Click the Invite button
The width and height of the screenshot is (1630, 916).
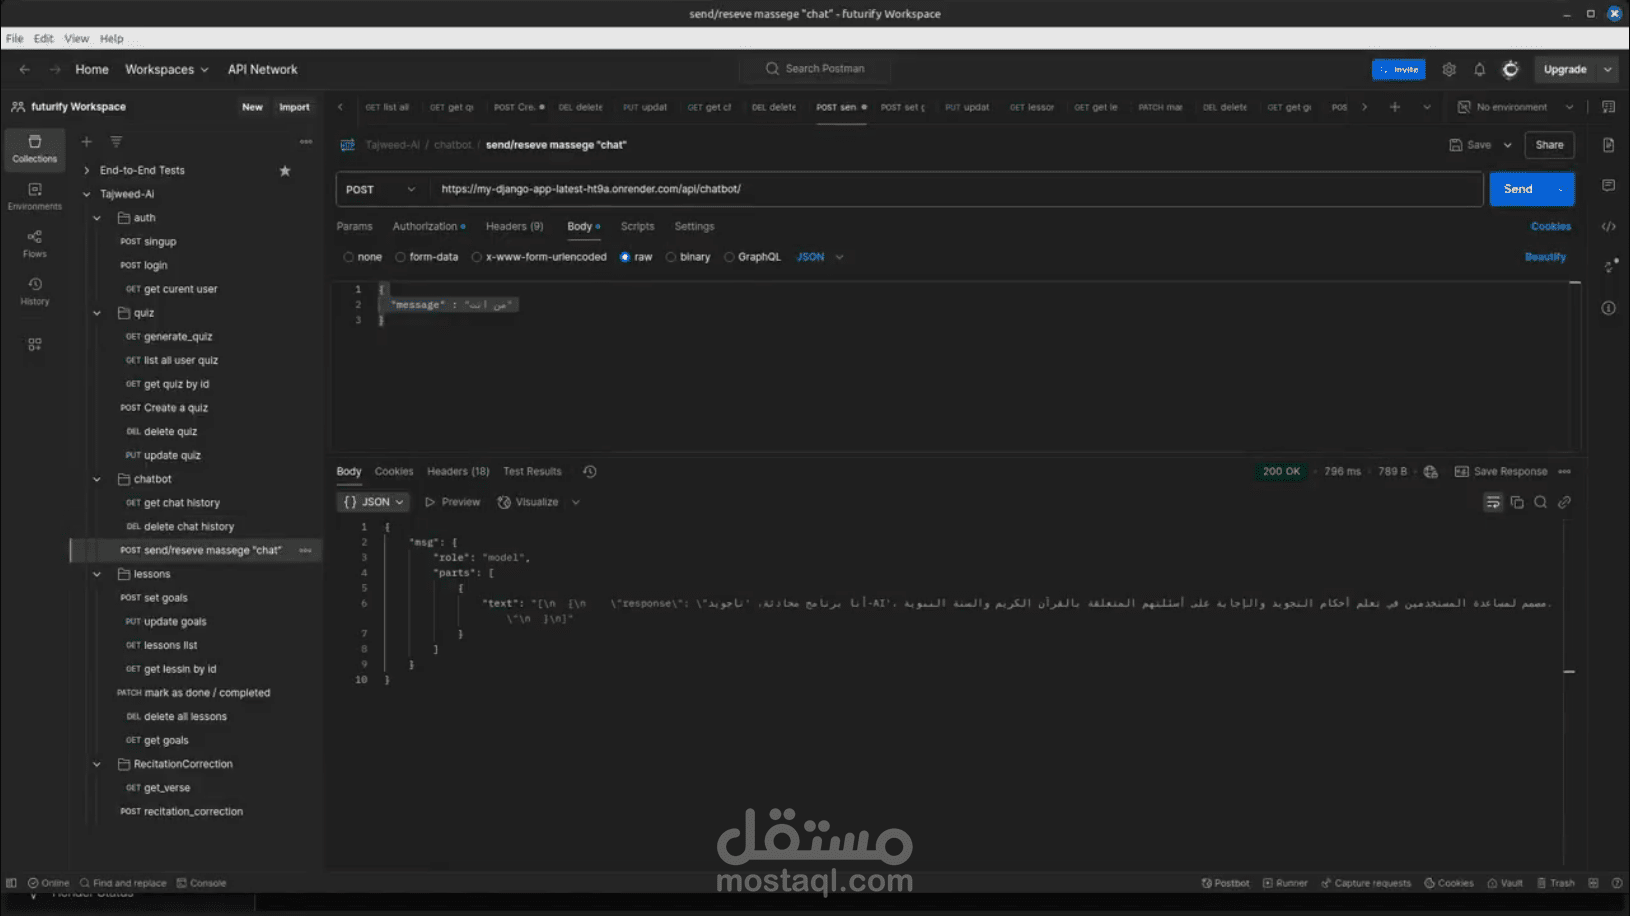pos(1399,70)
